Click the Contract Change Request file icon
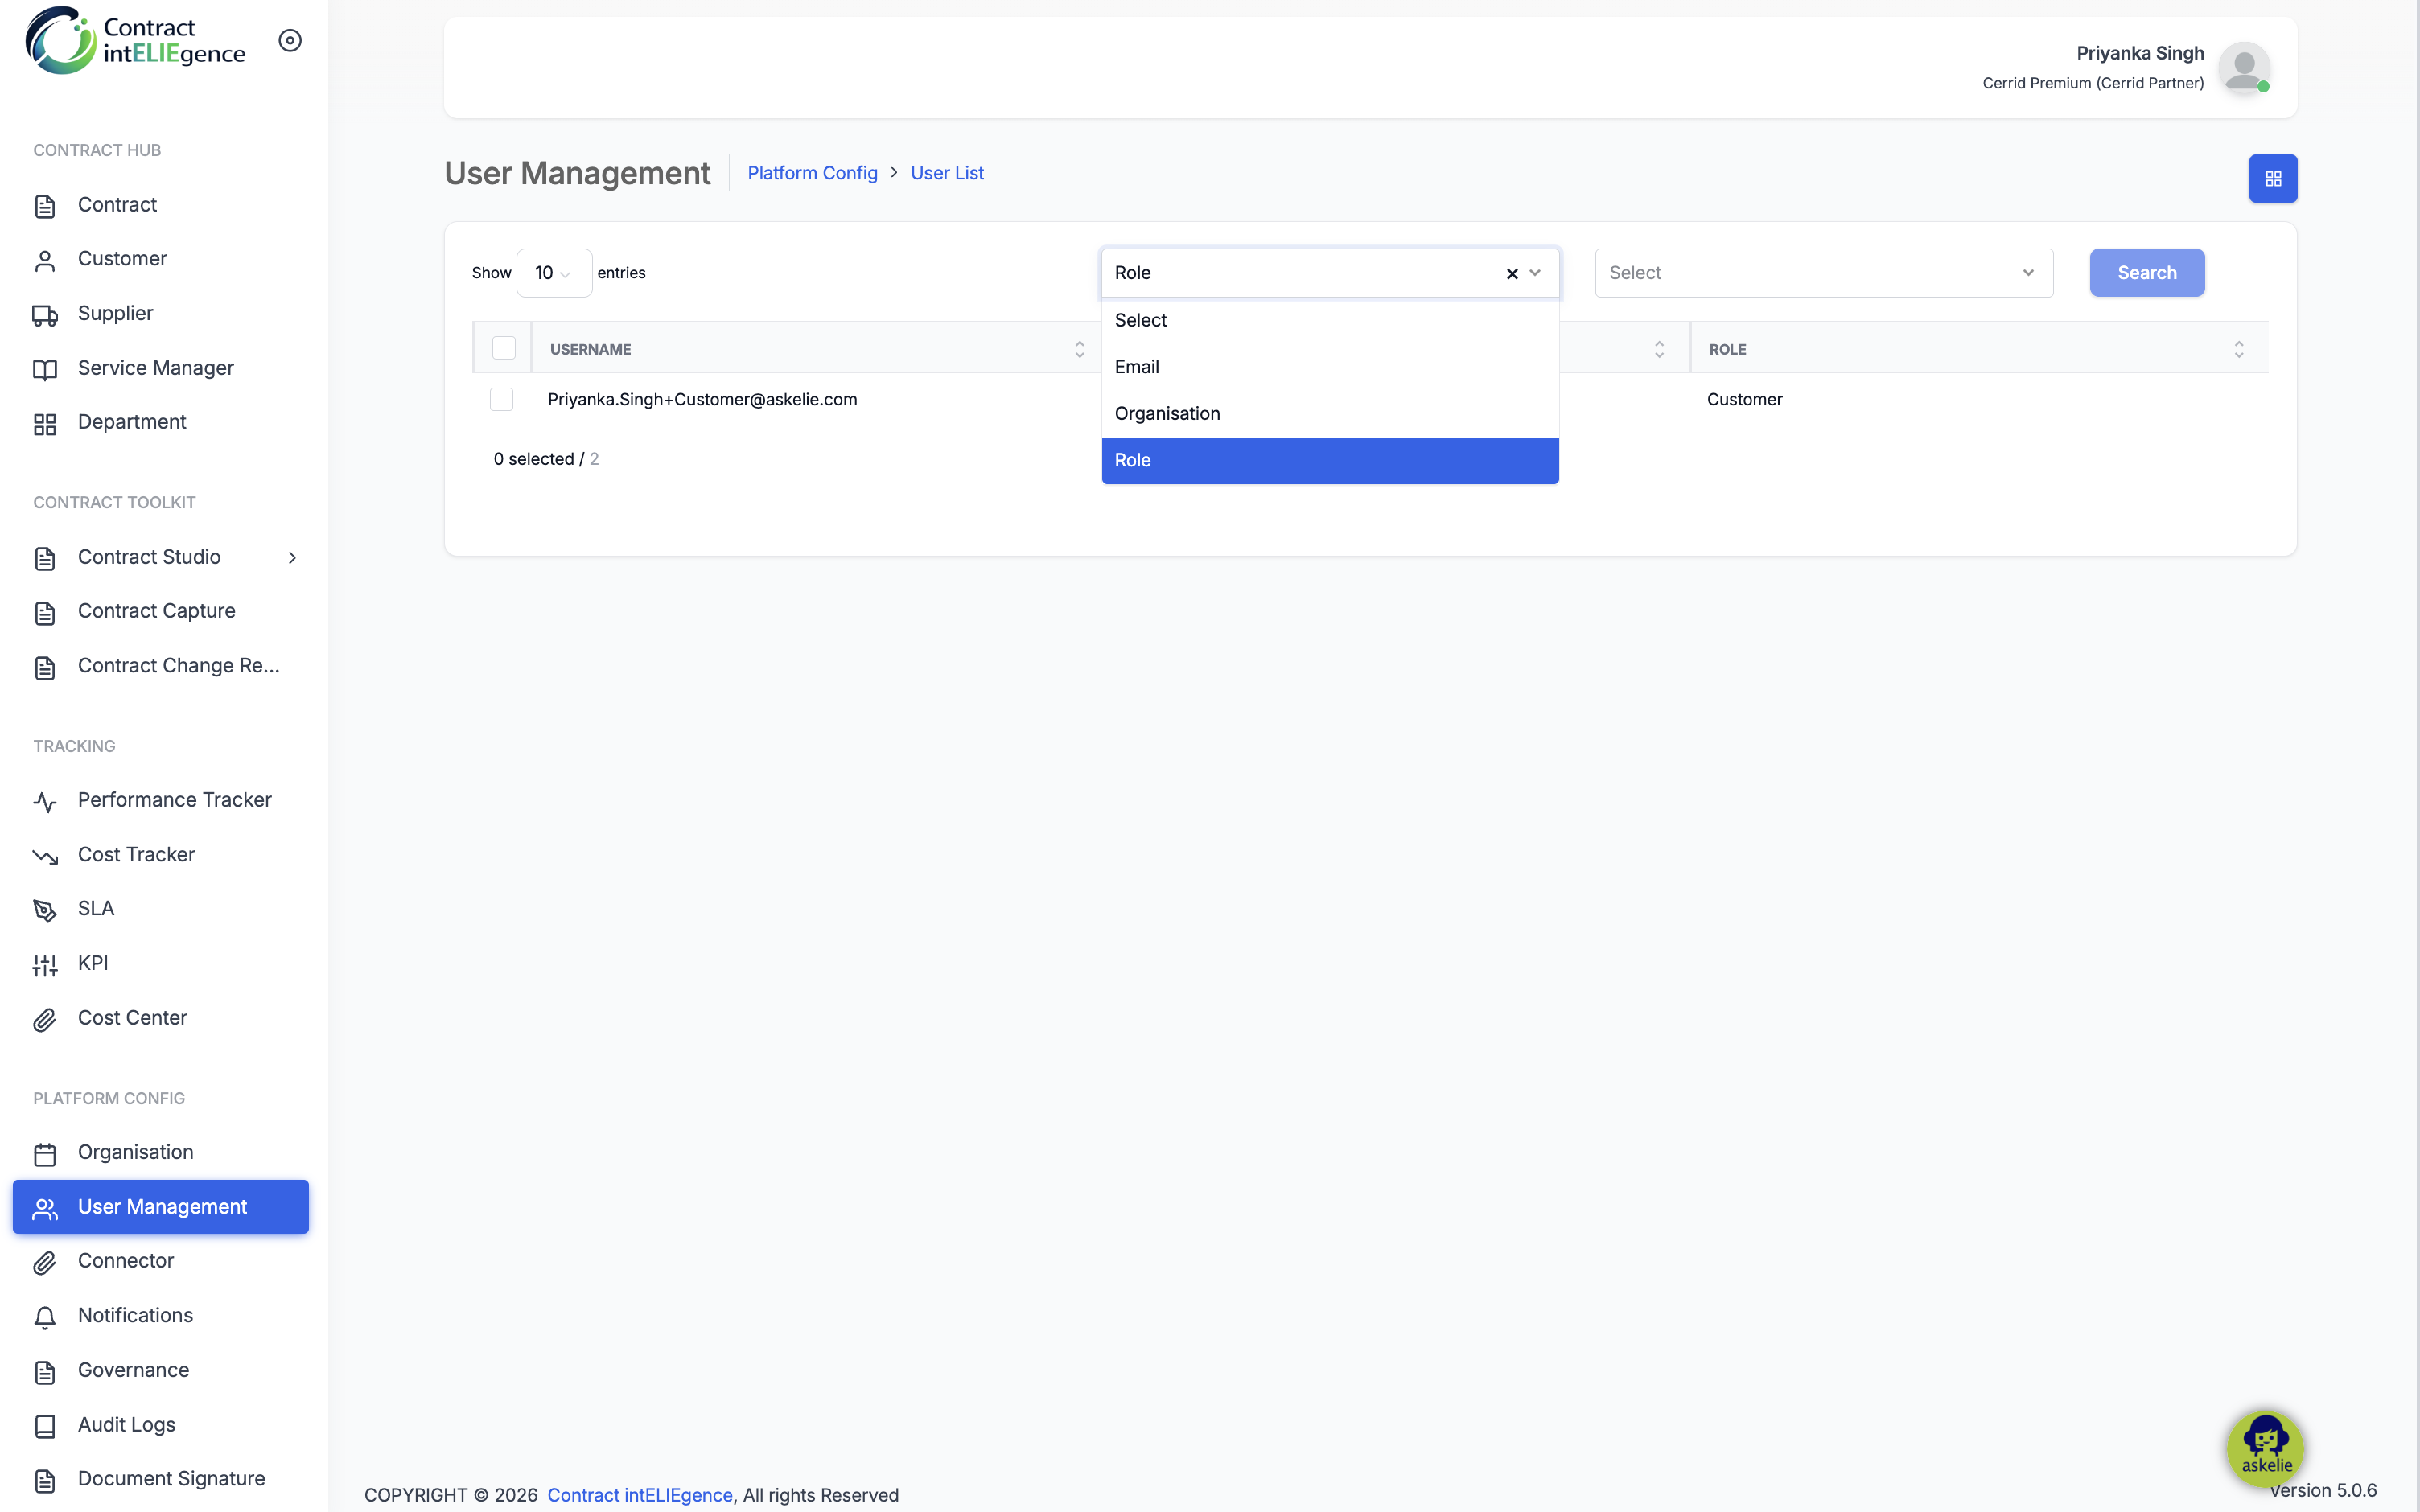The height and width of the screenshot is (1512, 2420). pyautogui.click(x=45, y=667)
